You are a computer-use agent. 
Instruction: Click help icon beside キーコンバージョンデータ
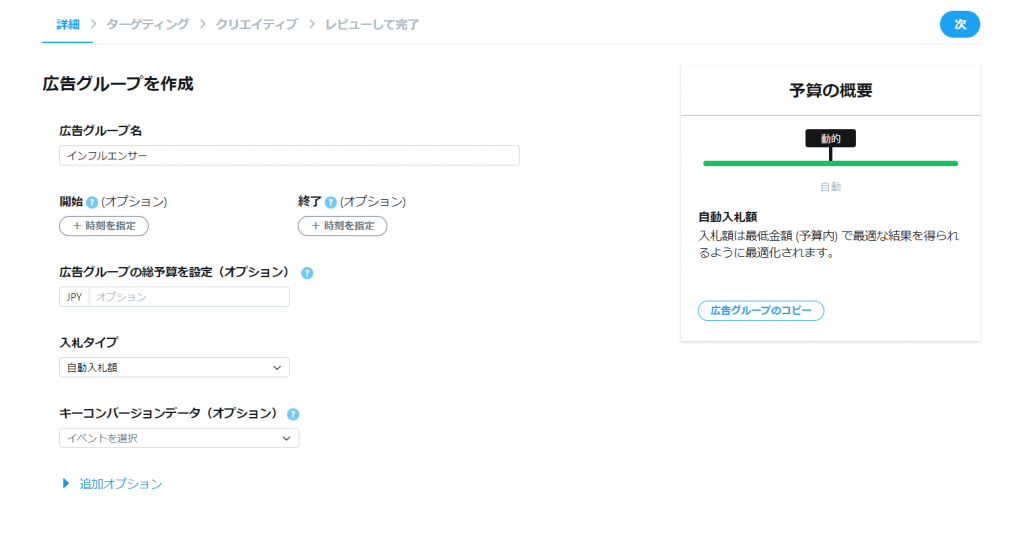293,414
